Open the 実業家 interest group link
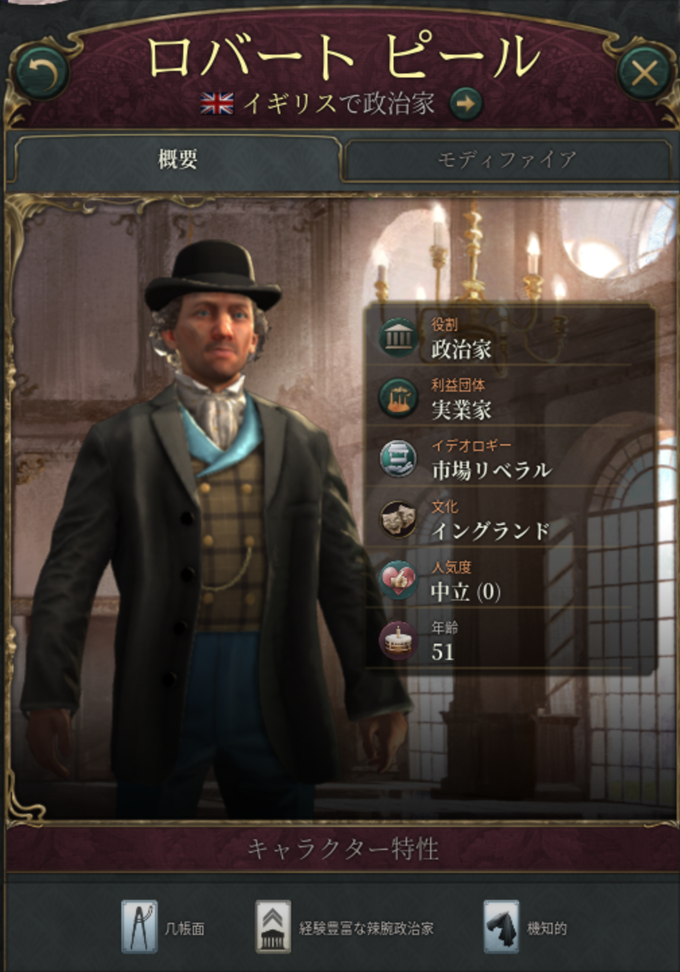Screen dimensions: 680x972 [x=461, y=410]
